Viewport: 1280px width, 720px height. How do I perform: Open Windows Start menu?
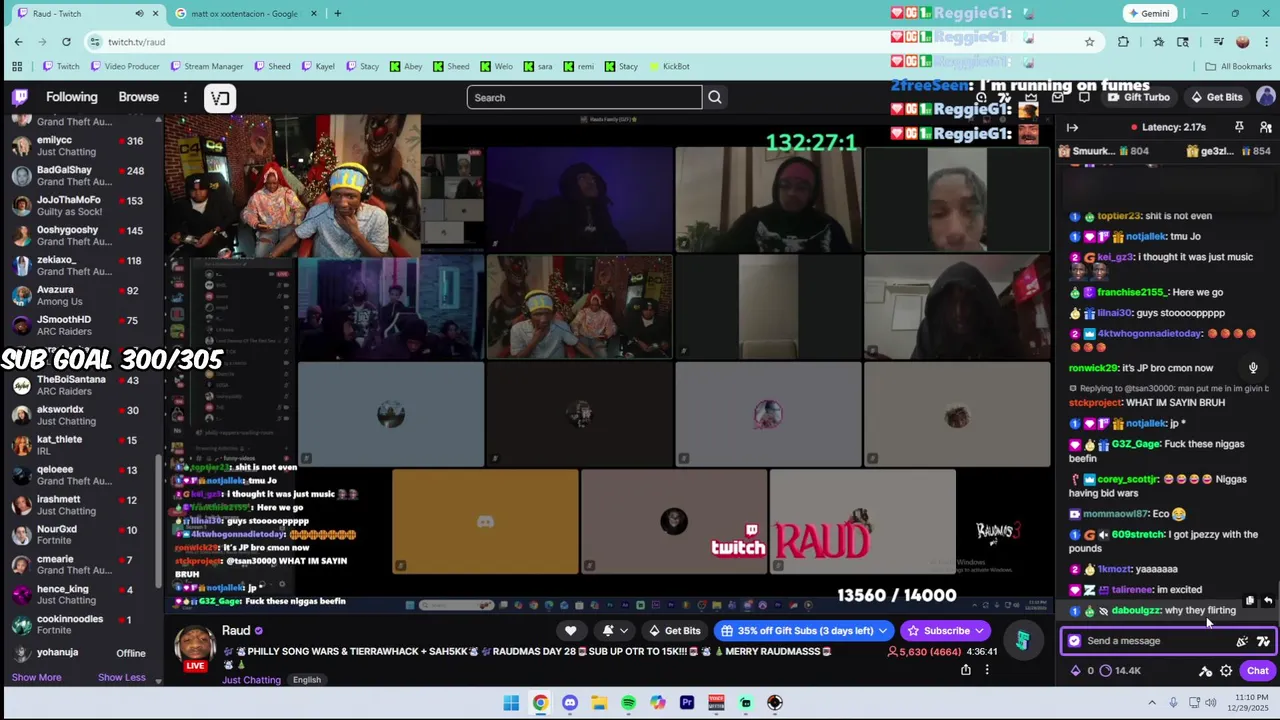pos(511,703)
